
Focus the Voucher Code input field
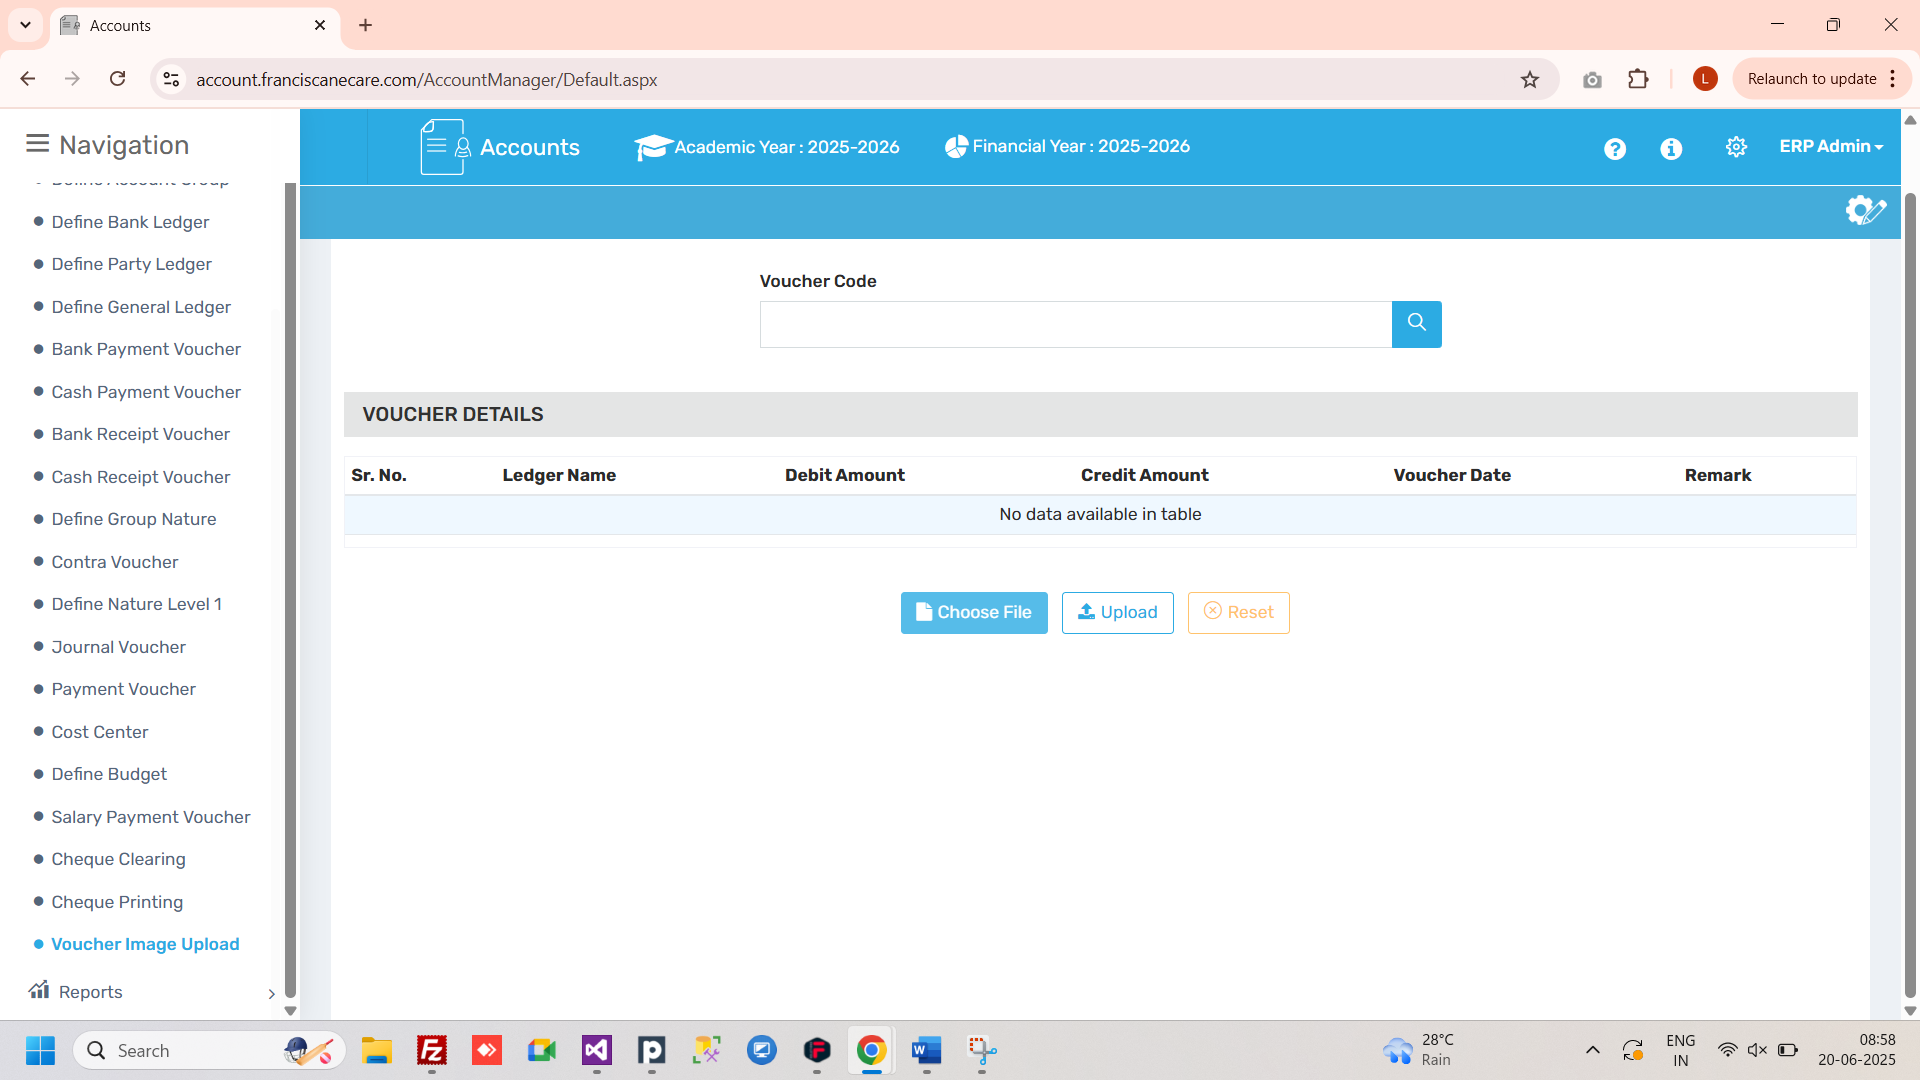1075,324
